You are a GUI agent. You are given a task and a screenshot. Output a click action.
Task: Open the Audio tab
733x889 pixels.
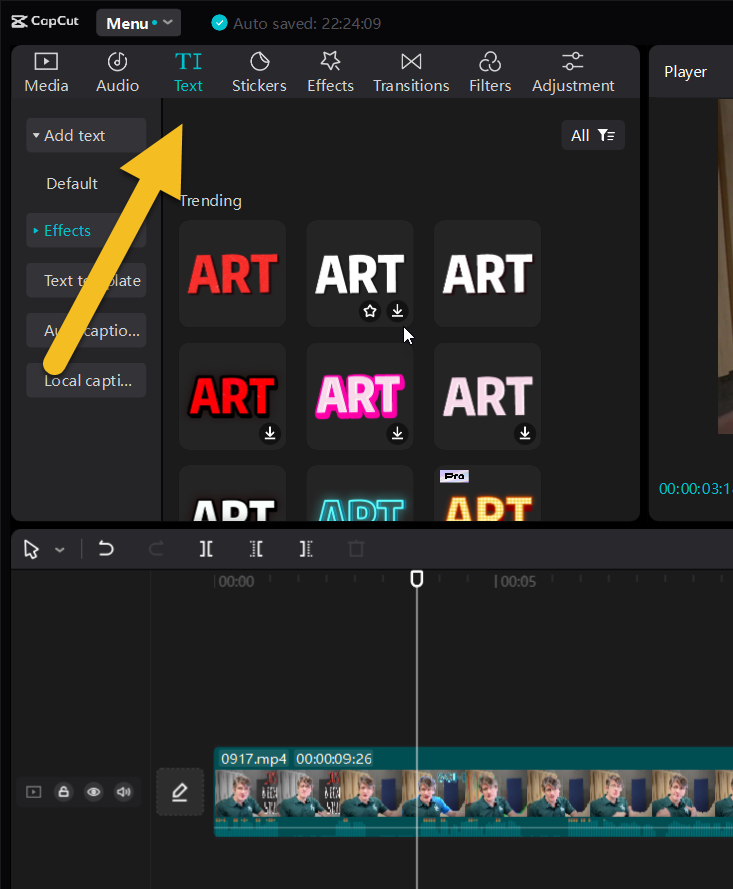(117, 73)
